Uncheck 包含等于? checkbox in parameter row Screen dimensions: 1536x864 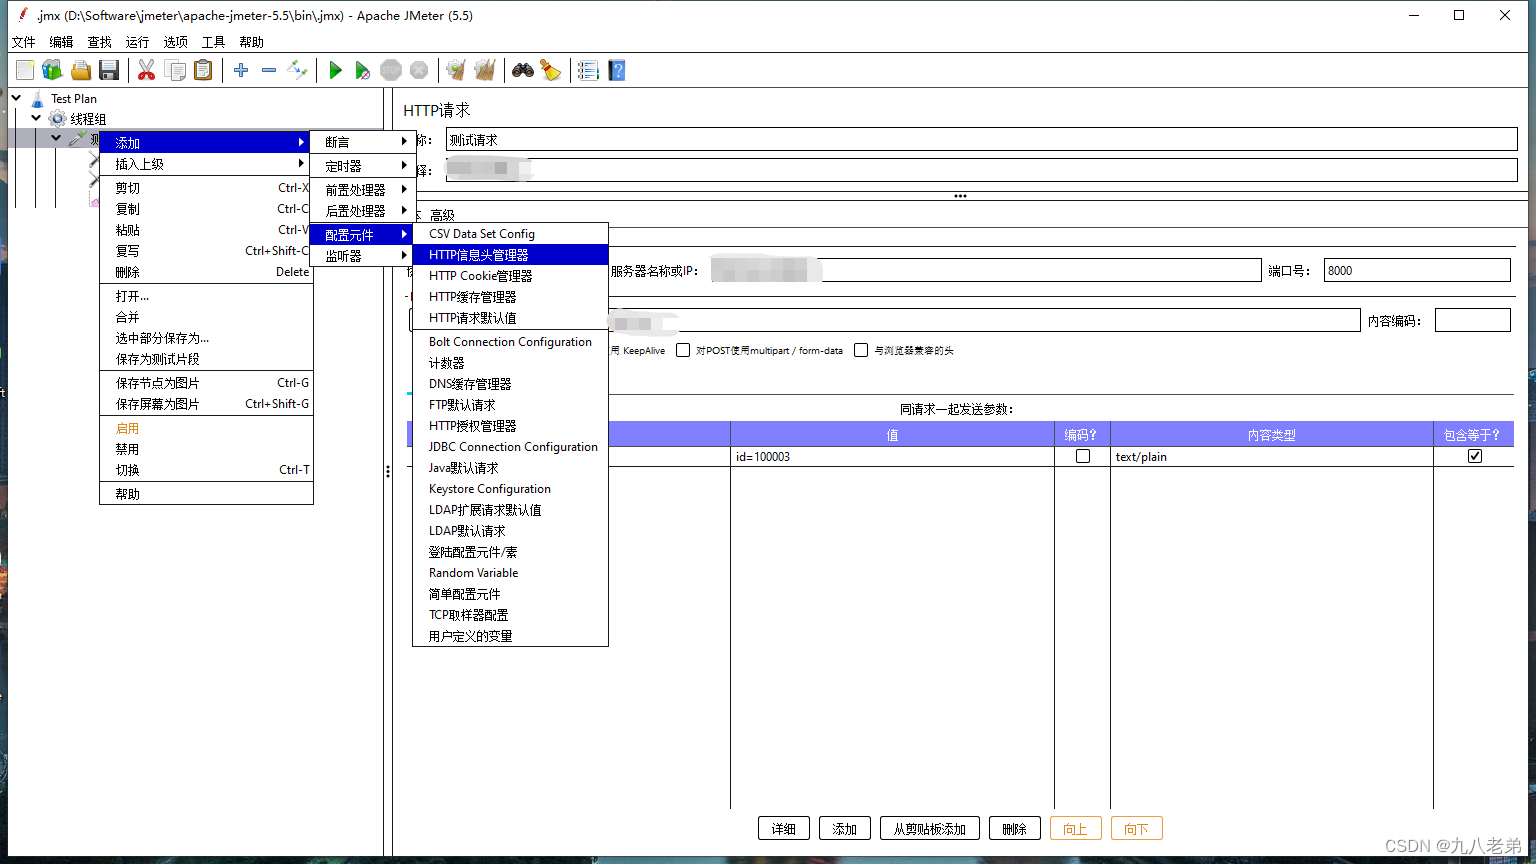[x=1474, y=456]
